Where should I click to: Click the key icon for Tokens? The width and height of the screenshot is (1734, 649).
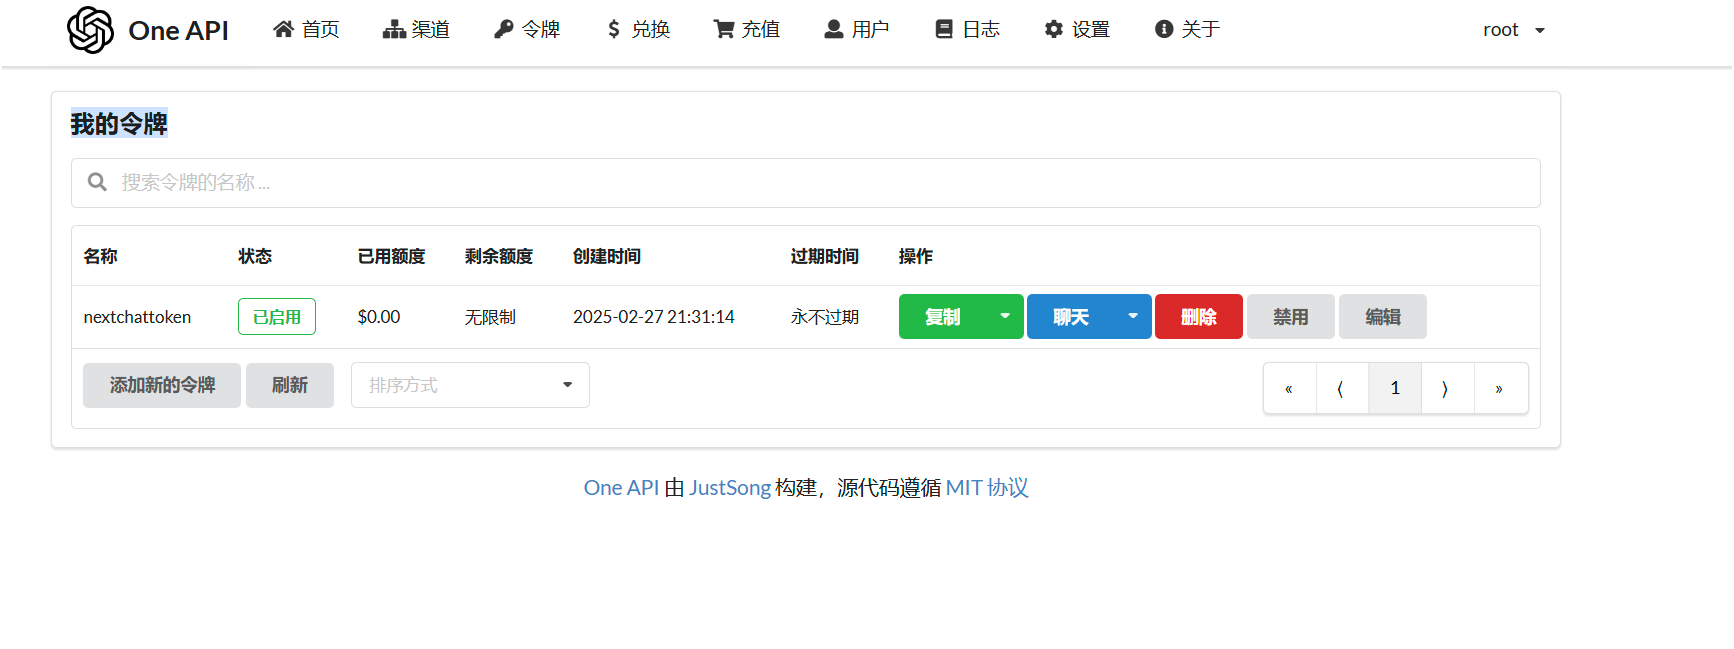tap(504, 30)
